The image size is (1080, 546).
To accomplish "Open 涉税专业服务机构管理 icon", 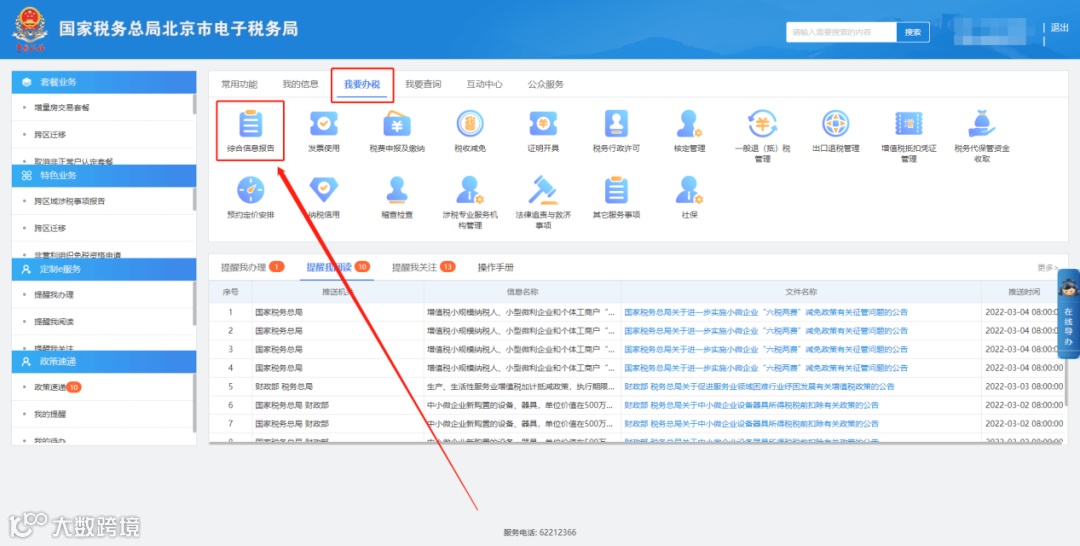I will (x=470, y=202).
